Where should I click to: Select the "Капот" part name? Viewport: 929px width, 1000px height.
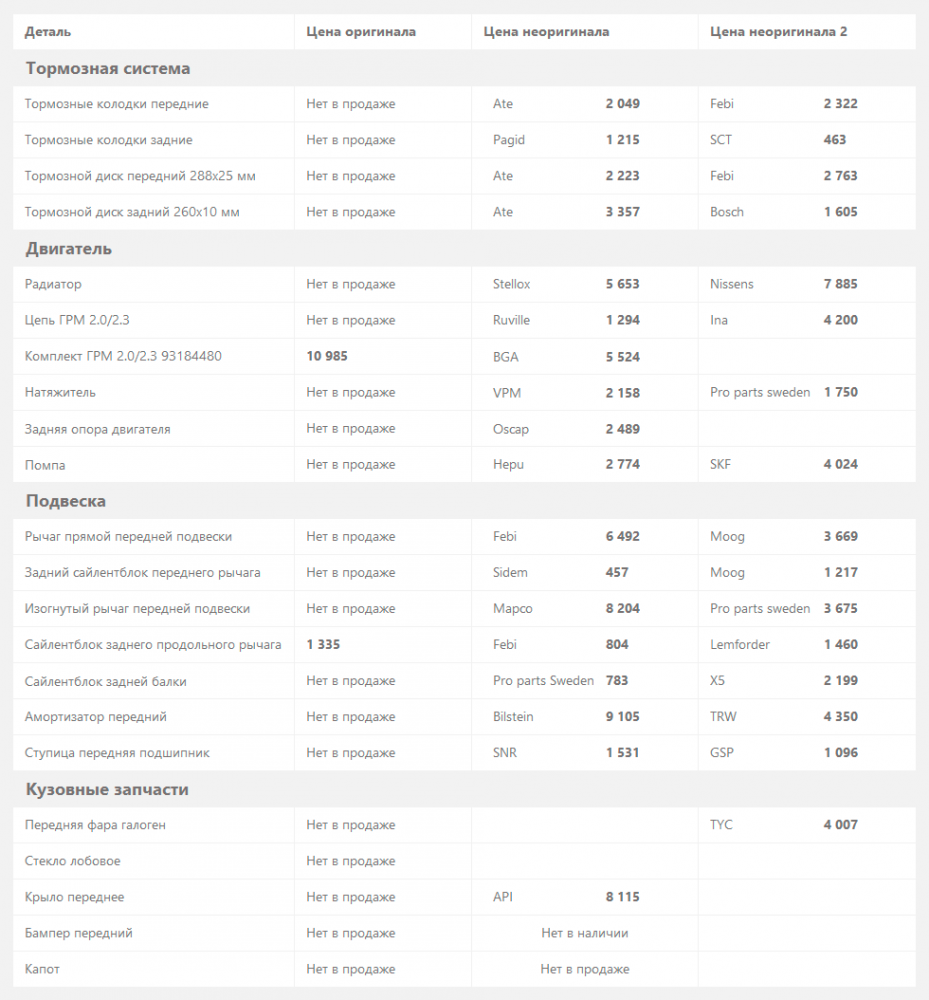tap(42, 969)
